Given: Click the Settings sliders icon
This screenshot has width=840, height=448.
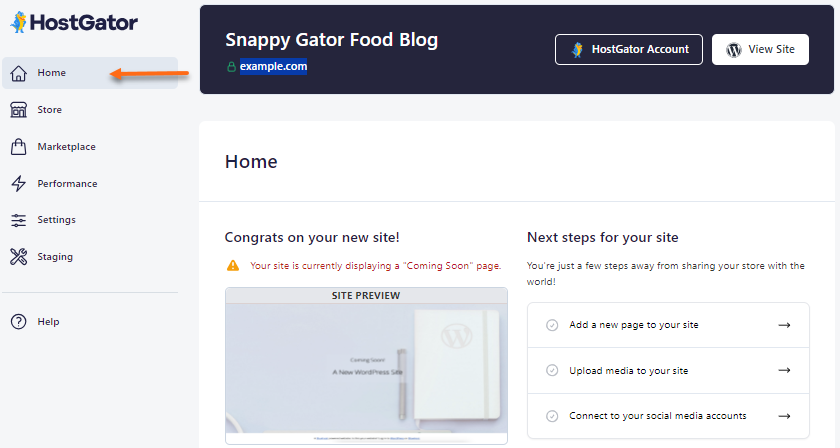Looking at the screenshot, I should [18, 220].
